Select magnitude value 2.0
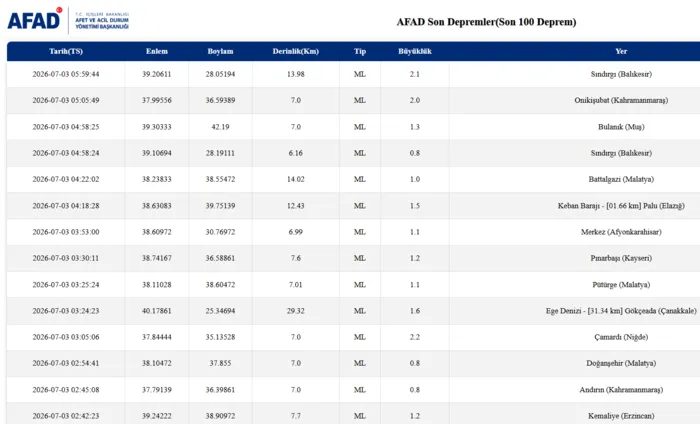700x424 pixels. coord(415,100)
